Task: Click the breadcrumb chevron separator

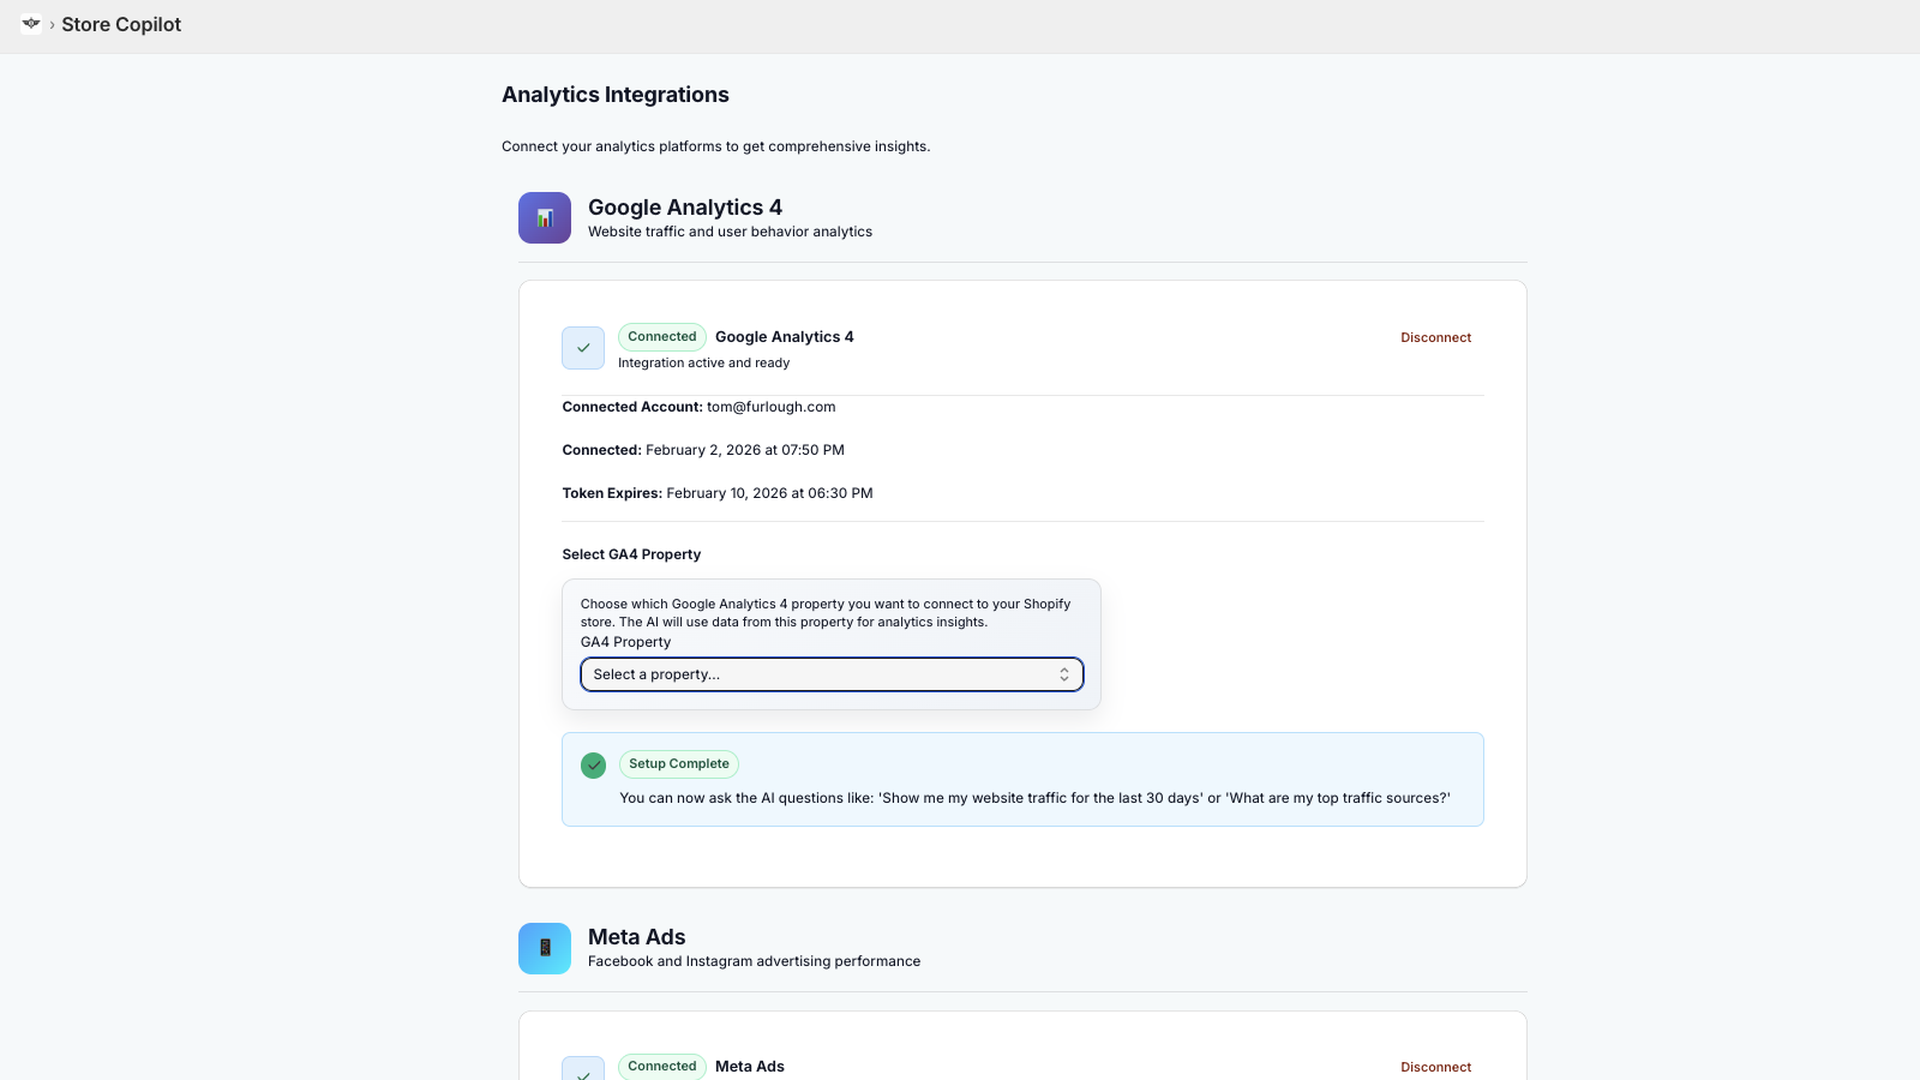Action: point(52,25)
